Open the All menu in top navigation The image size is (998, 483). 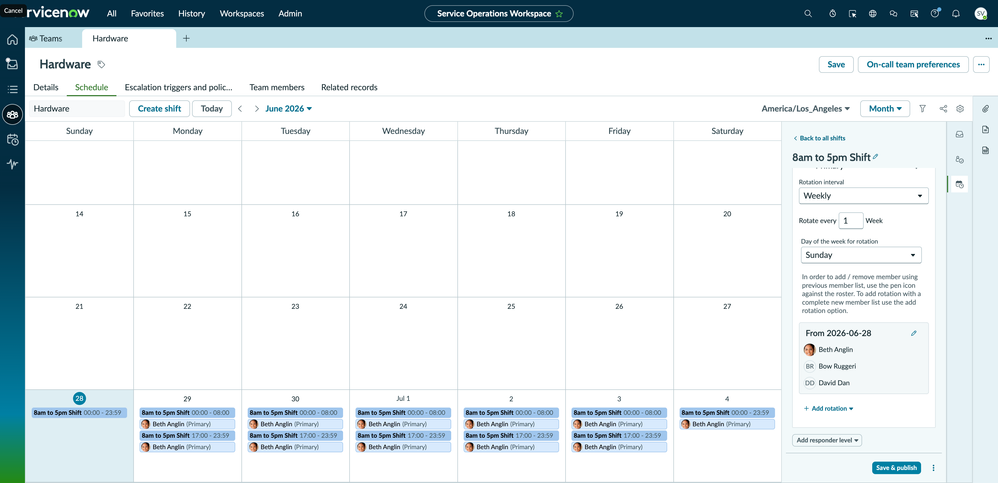click(112, 13)
